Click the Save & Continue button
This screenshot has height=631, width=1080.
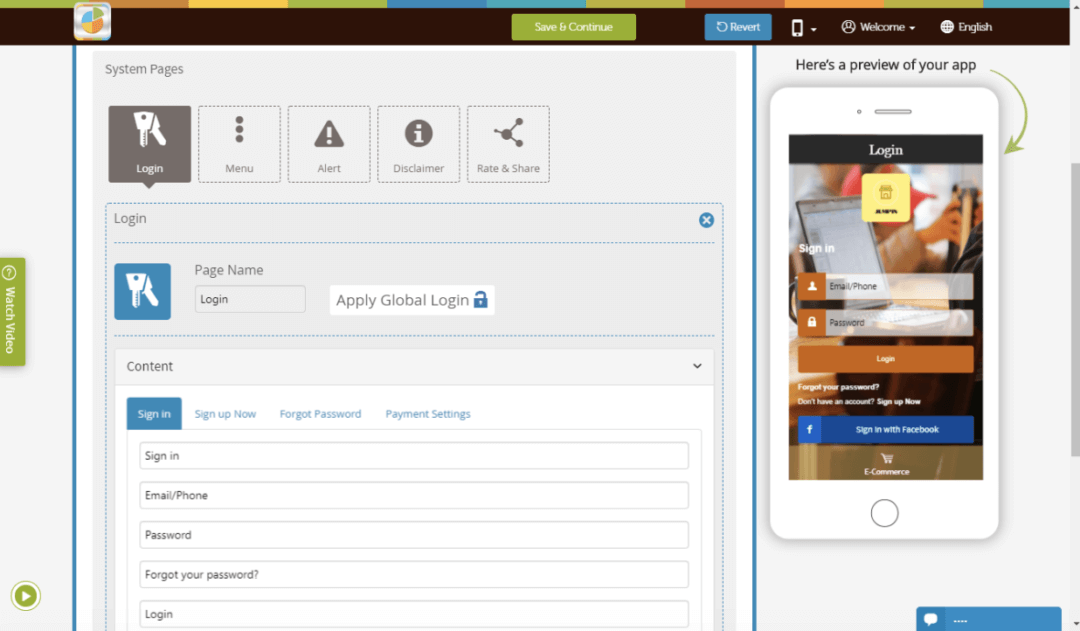573,27
